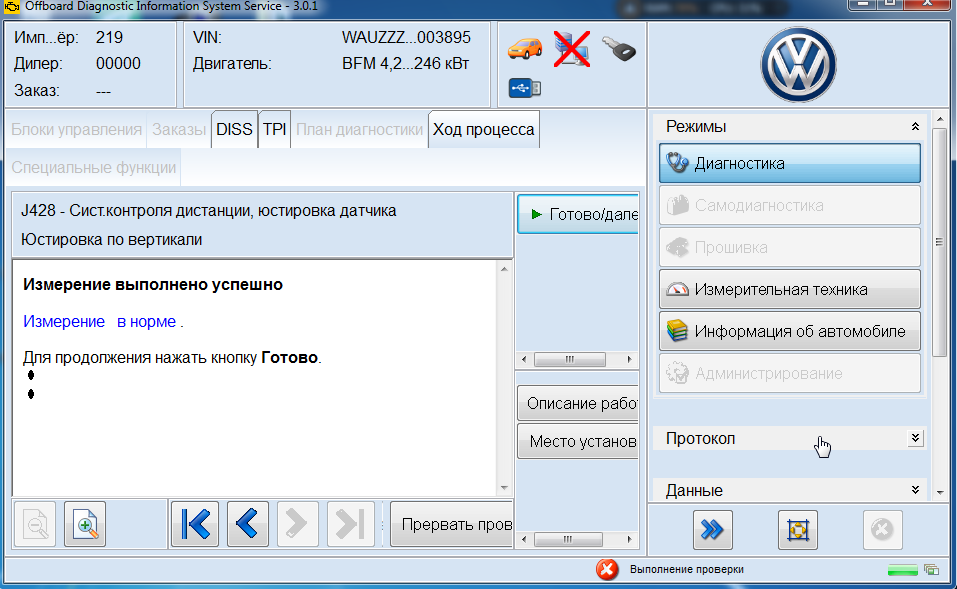
Task: Click the horizontal scrollbar under Готово button
Action: [x=577, y=359]
